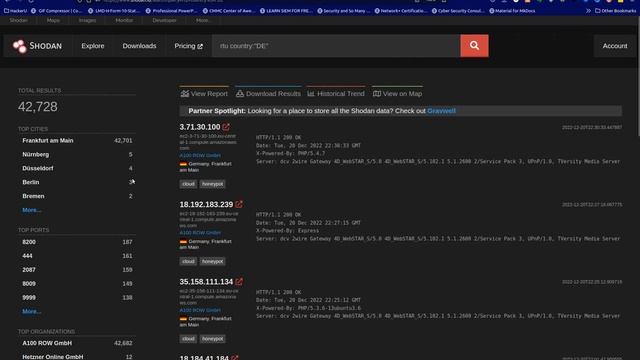Image resolution: width=640 pixels, height=360 pixels.
Task: Open the Pricing external link
Action: (x=188, y=46)
